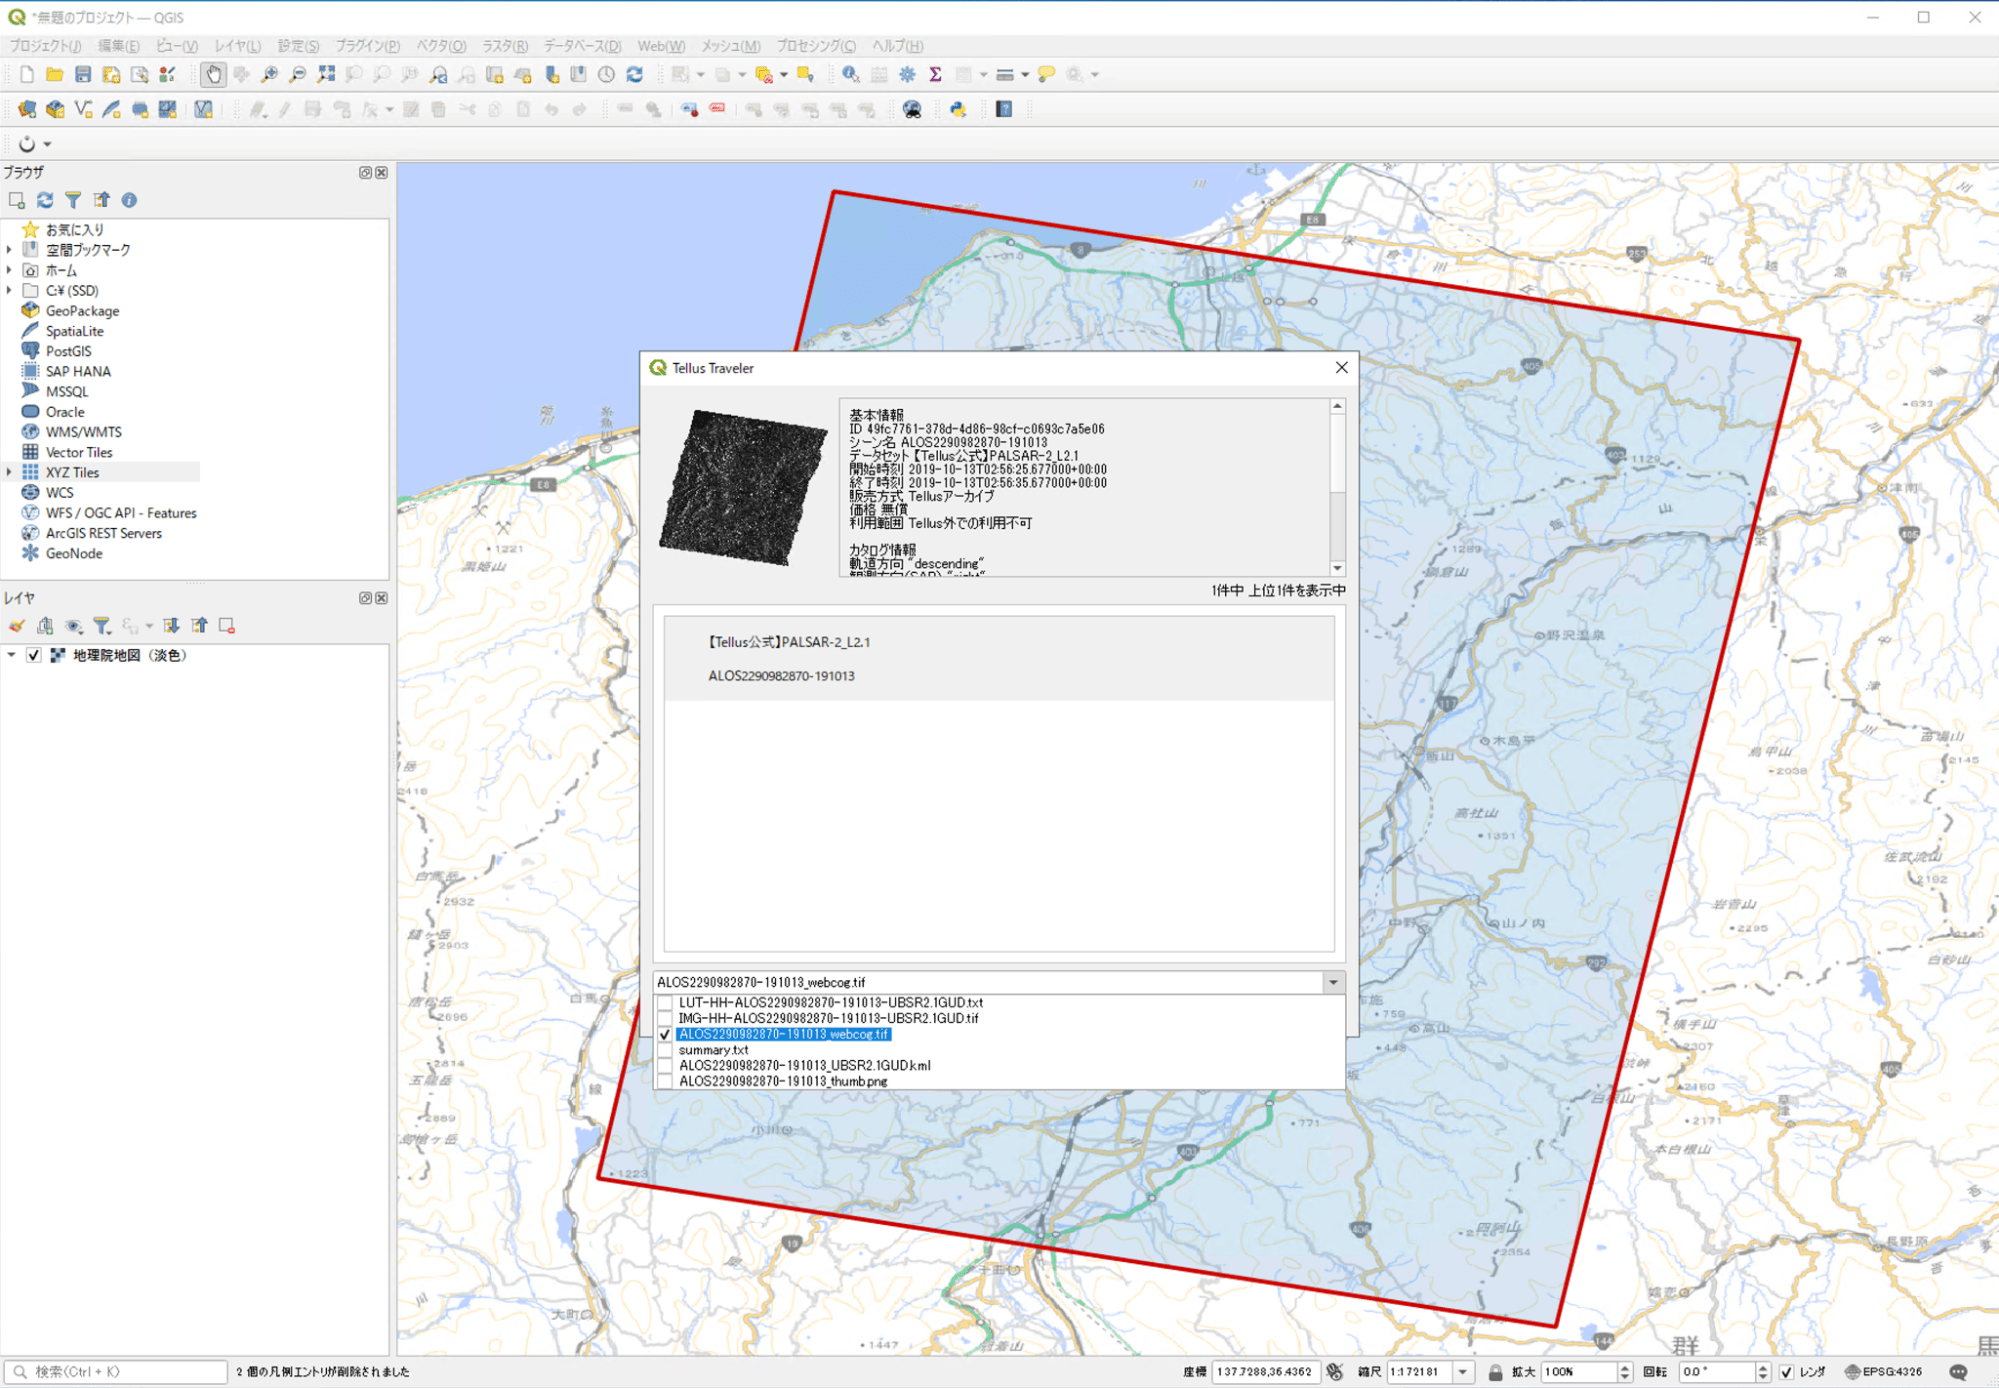Click the SAR scene thumbnail image

click(743, 487)
